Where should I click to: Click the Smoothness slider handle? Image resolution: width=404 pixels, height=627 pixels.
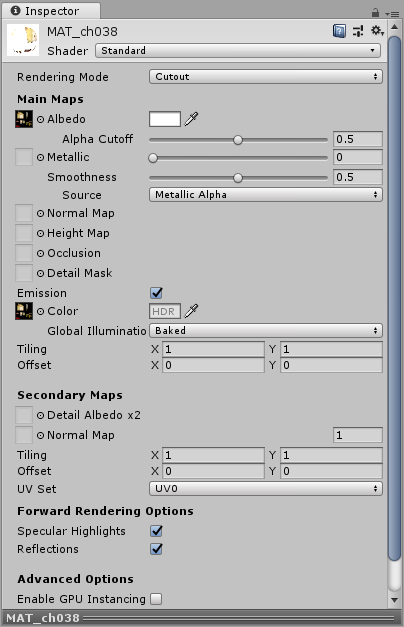click(x=238, y=178)
